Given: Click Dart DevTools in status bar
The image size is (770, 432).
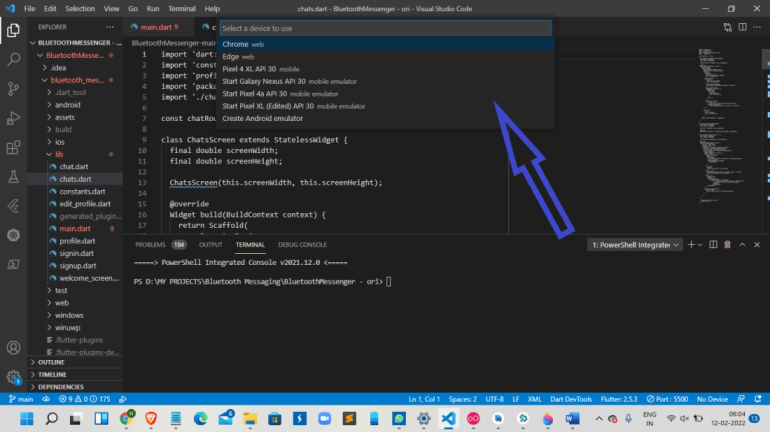Looking at the screenshot, I should pyautogui.click(x=571, y=399).
